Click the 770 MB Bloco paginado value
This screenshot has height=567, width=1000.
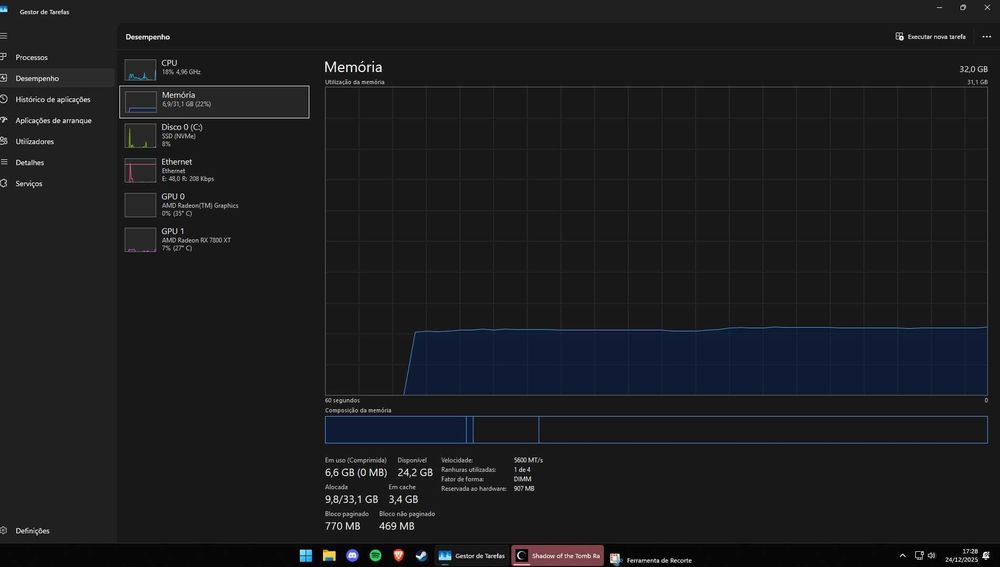[342, 526]
